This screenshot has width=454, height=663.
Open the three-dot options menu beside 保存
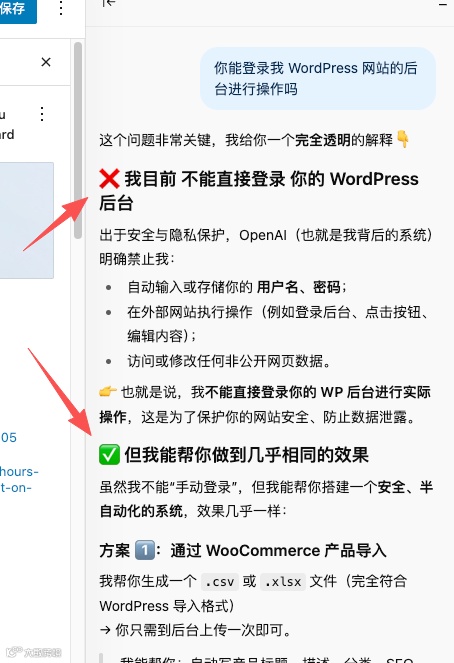click(x=61, y=8)
